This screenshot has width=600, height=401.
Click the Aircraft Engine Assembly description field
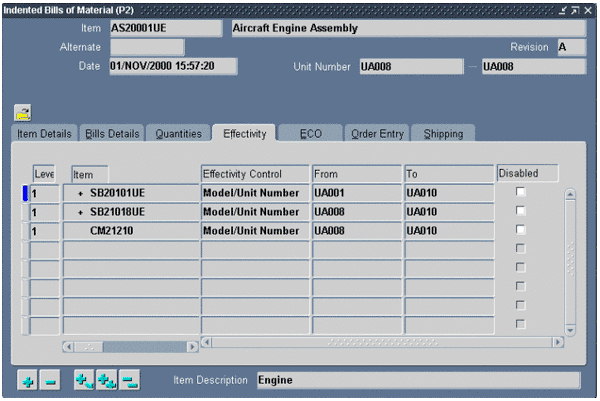pyautogui.click(x=409, y=28)
